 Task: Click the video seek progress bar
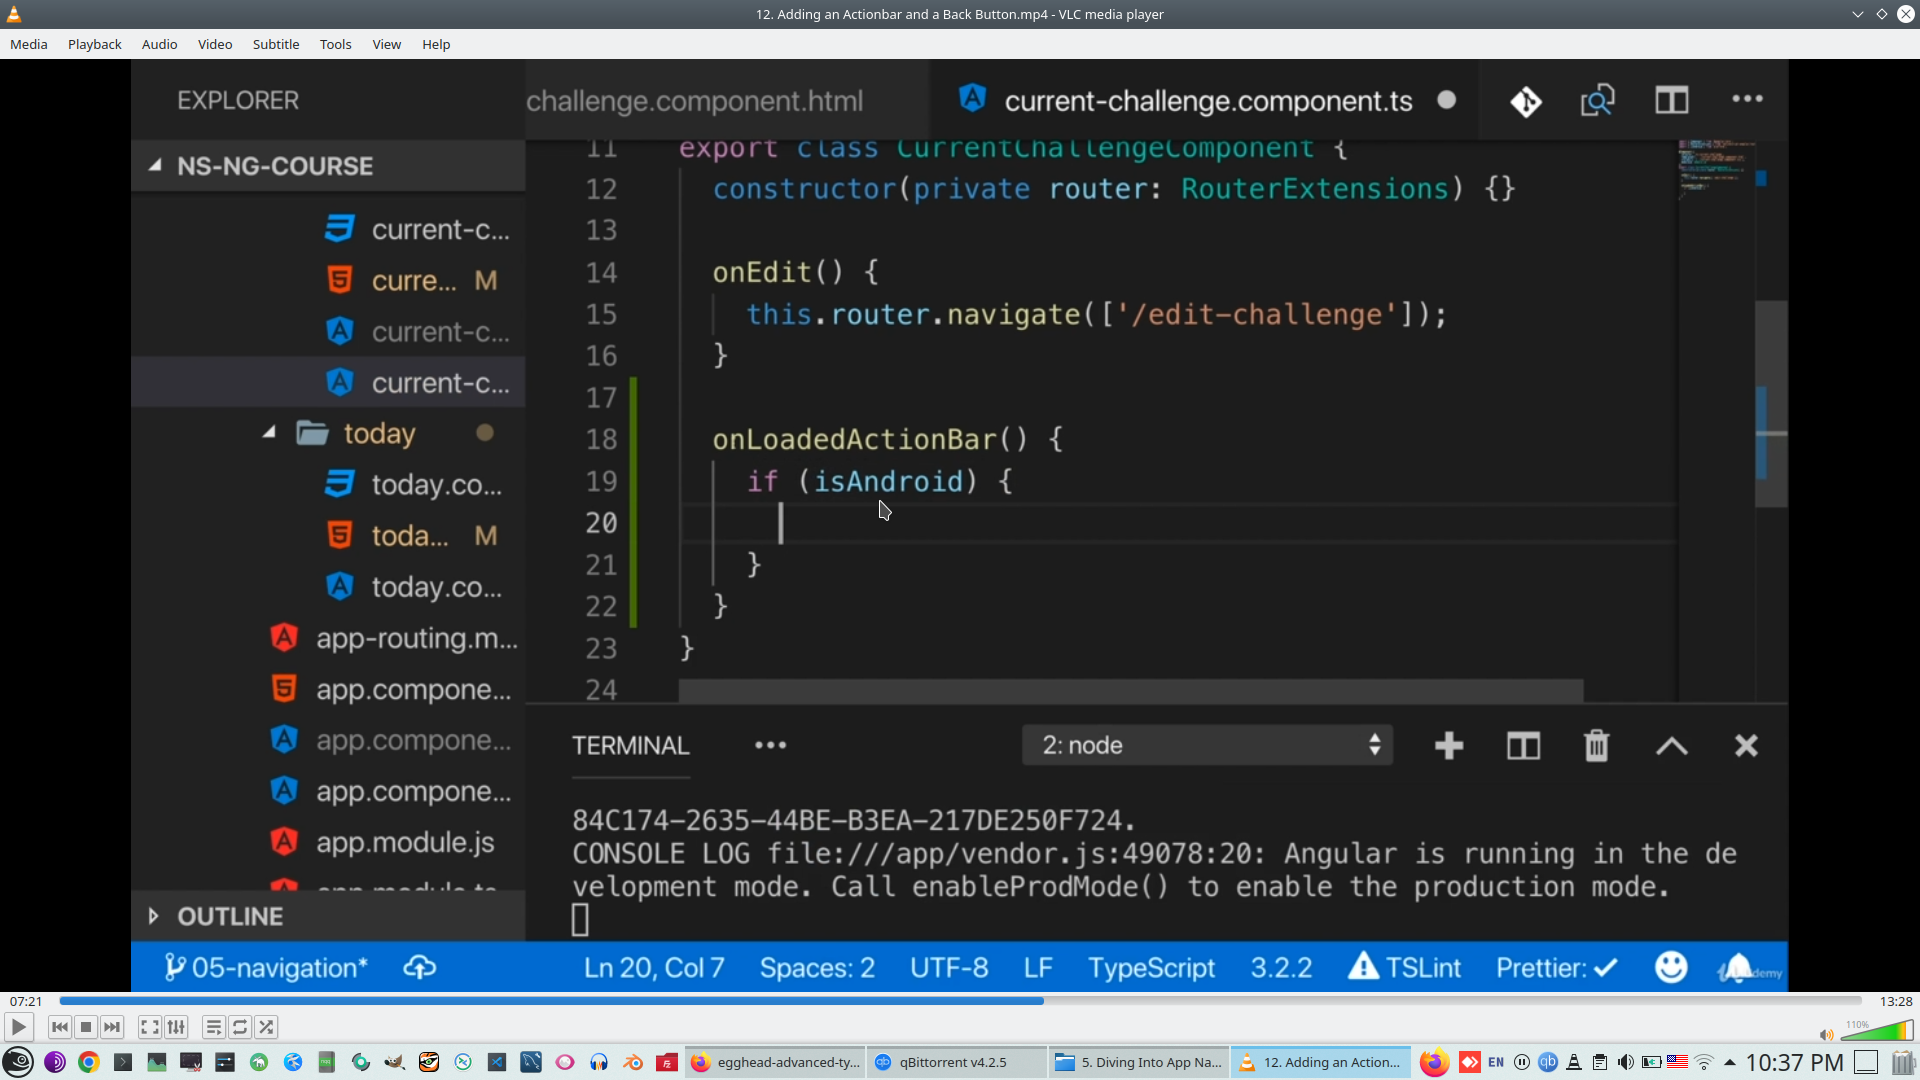point(960,1001)
